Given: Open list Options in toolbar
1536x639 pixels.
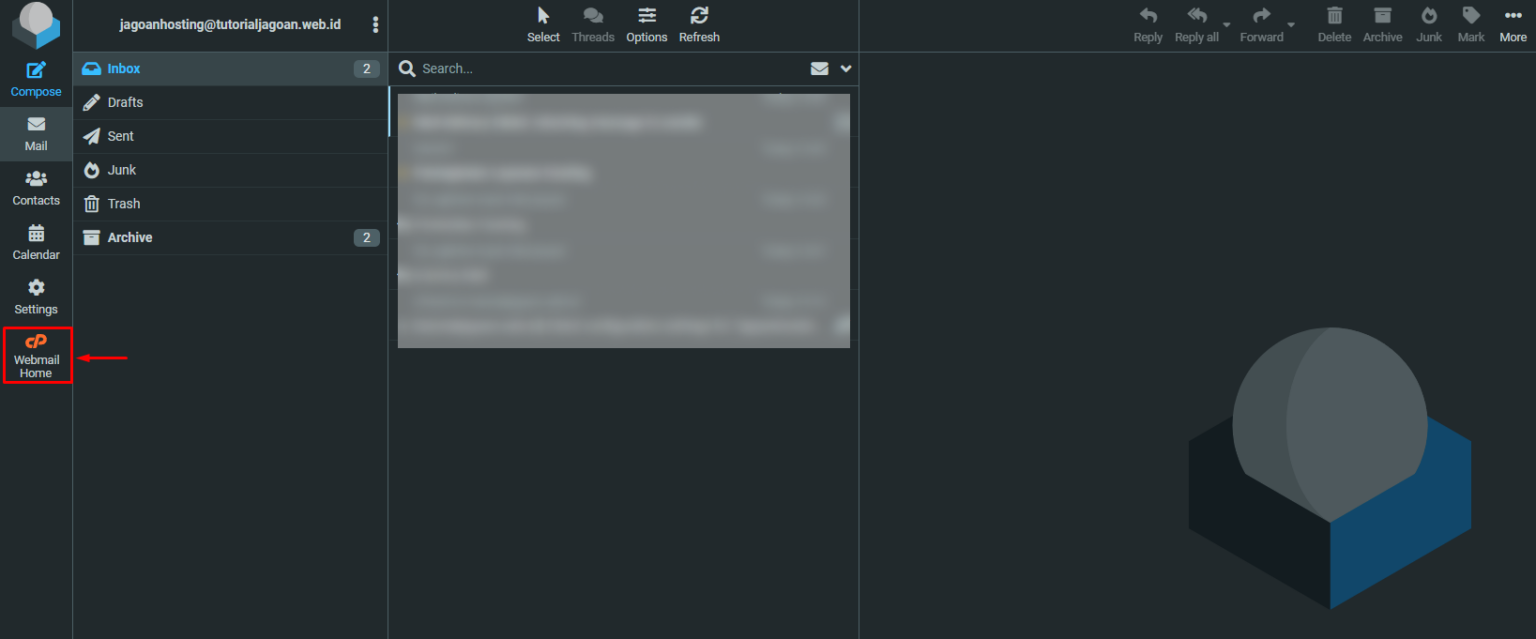Looking at the screenshot, I should pos(647,25).
